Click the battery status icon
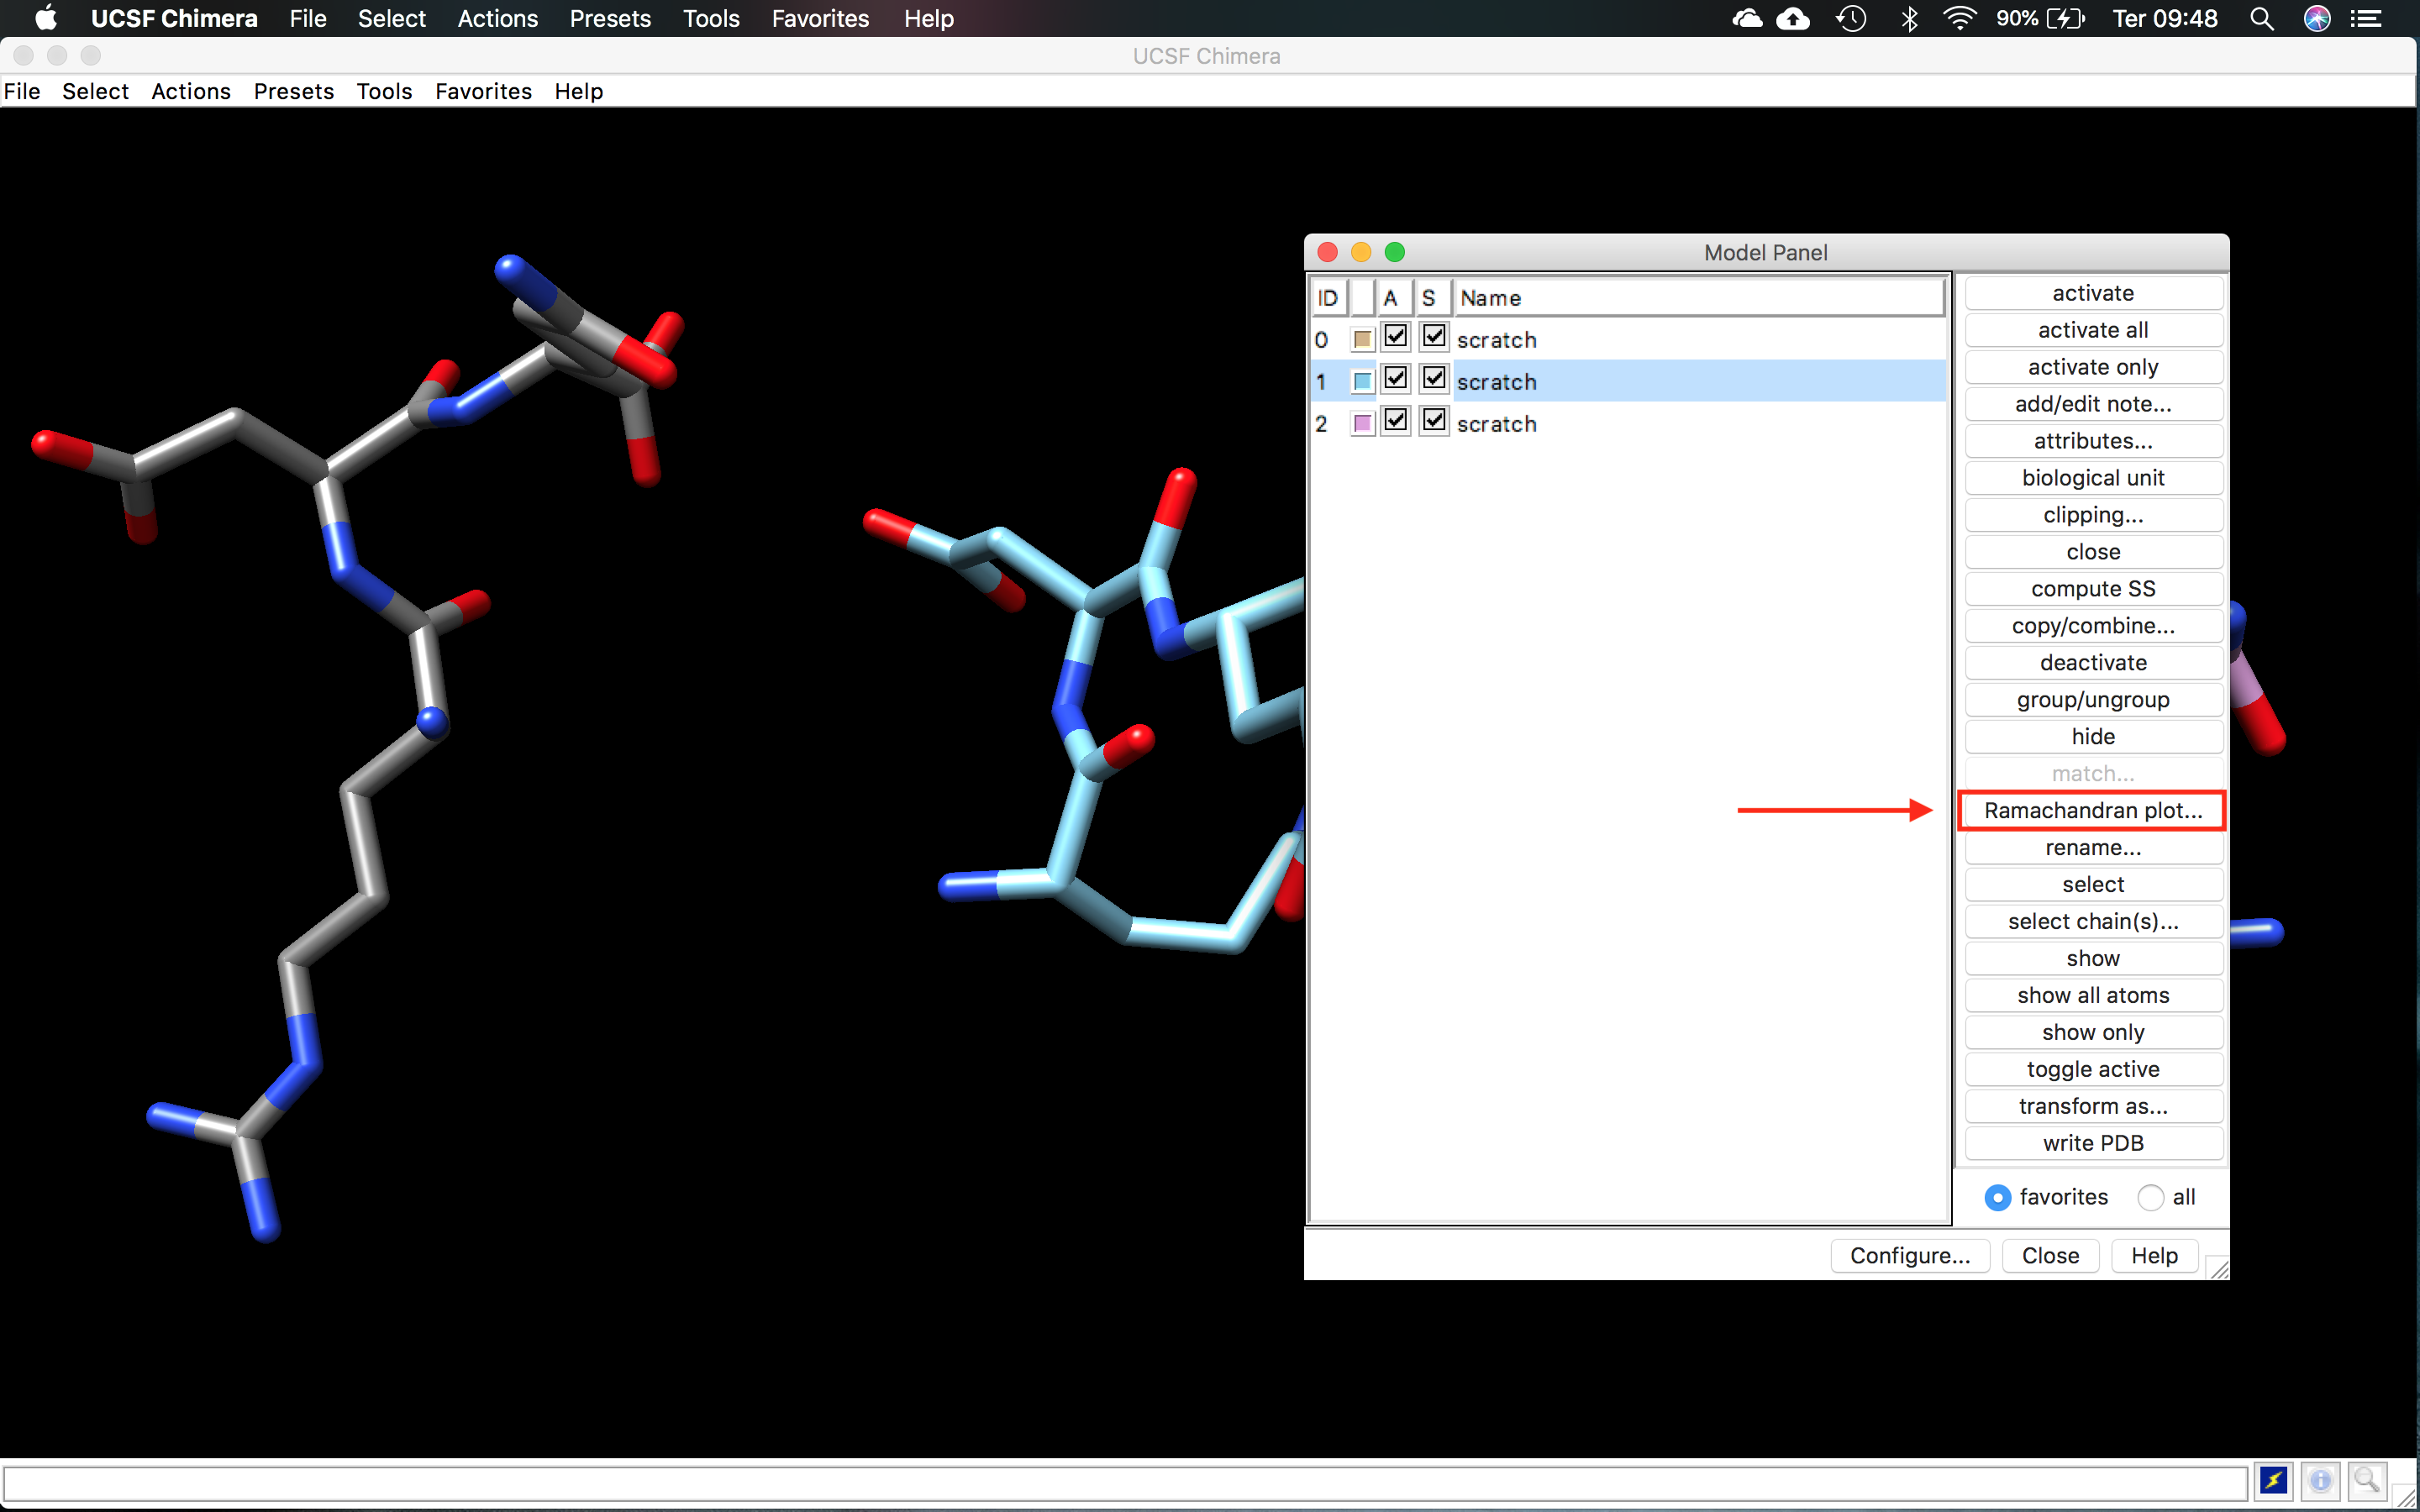This screenshot has width=2420, height=1512. click(x=2065, y=18)
